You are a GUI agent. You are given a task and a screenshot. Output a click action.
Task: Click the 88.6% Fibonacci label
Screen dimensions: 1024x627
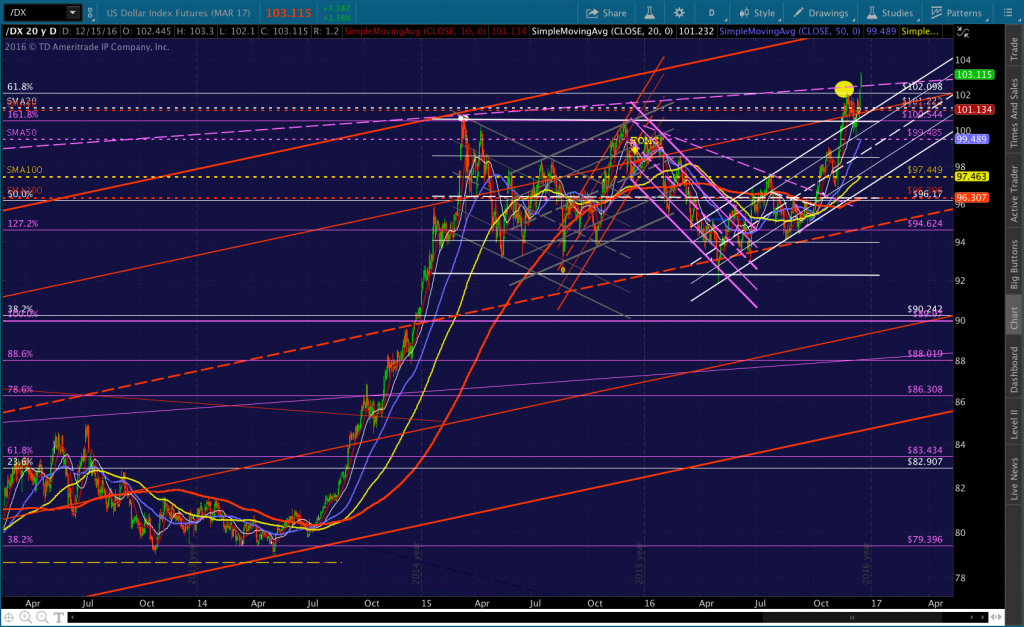(20, 354)
